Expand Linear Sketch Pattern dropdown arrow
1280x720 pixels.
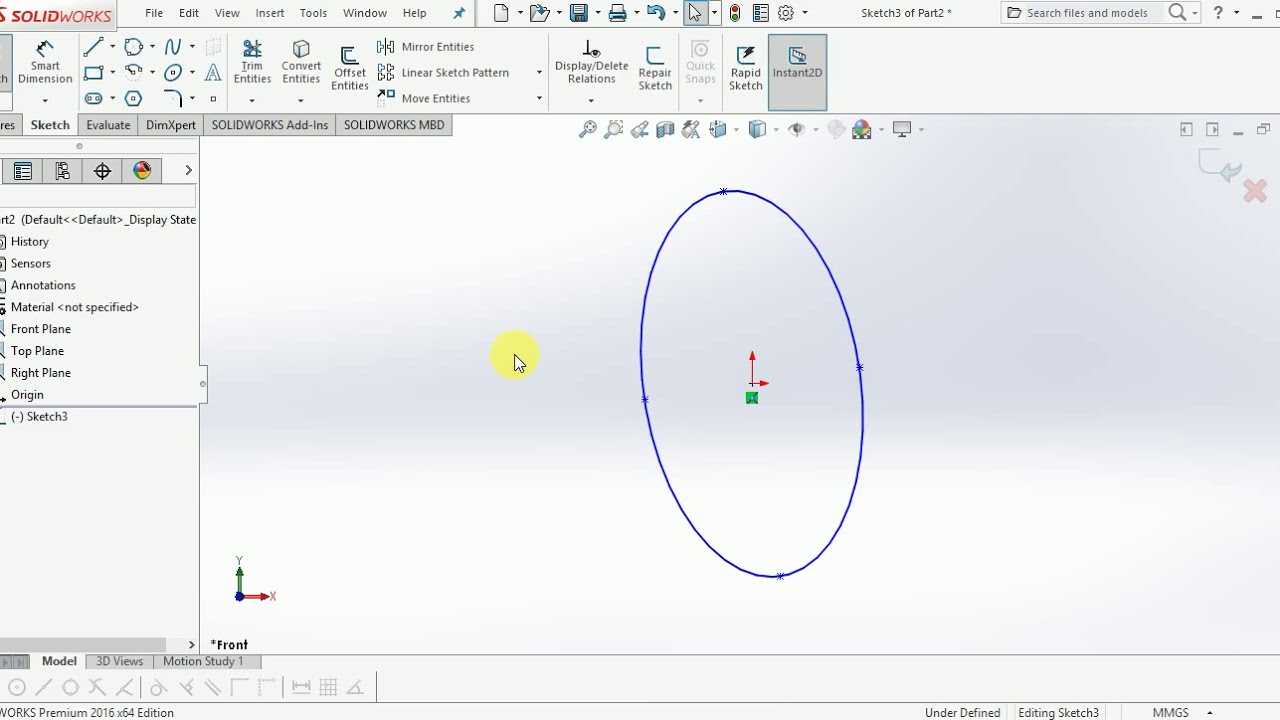tap(539, 73)
